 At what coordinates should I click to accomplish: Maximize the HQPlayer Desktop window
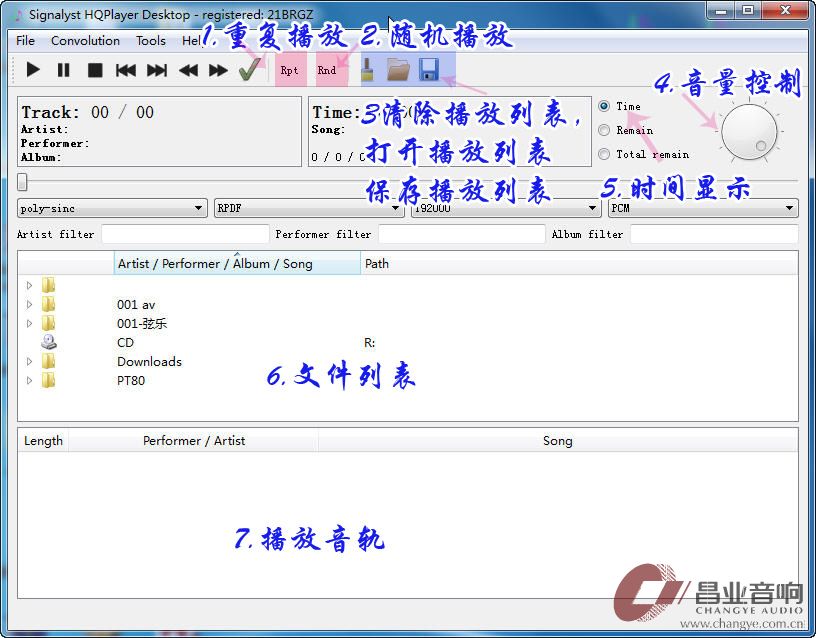(747, 10)
